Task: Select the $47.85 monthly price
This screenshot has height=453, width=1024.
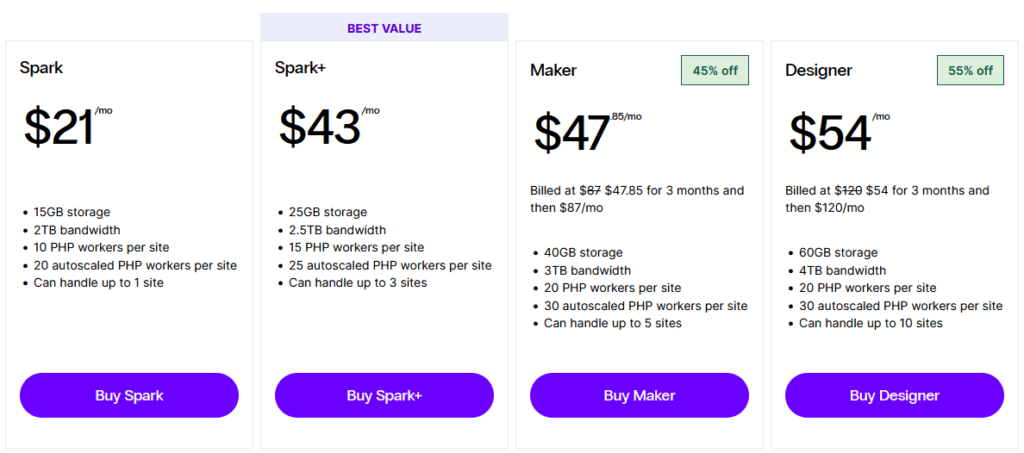Action: click(588, 131)
